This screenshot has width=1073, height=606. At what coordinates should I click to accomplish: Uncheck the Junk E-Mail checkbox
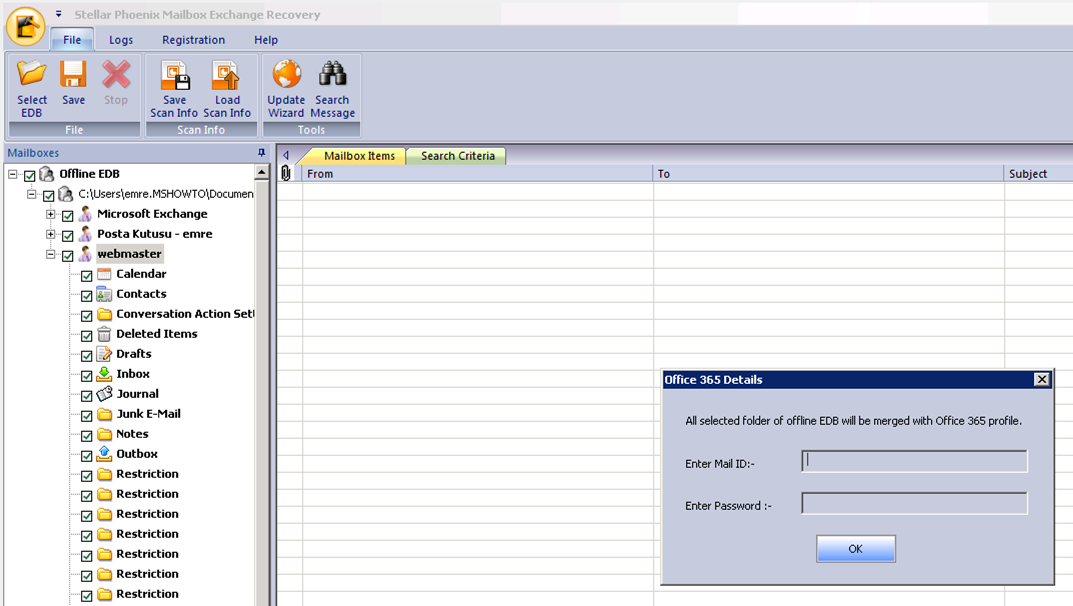pos(87,416)
